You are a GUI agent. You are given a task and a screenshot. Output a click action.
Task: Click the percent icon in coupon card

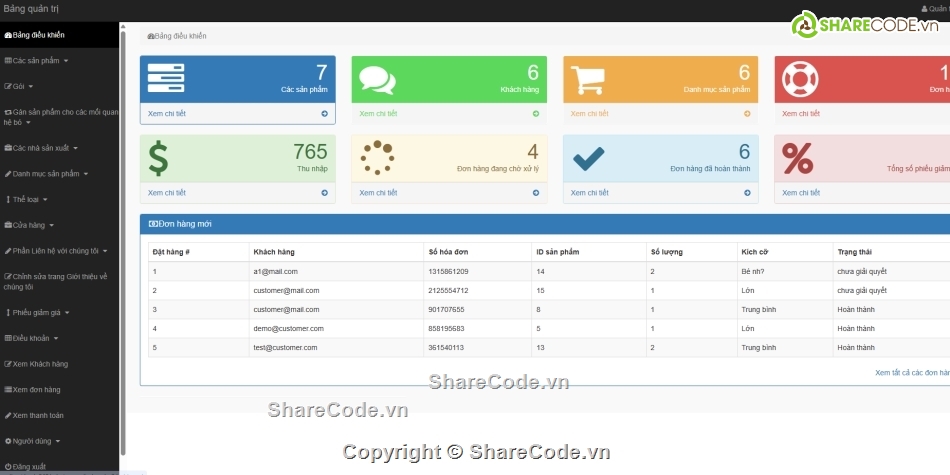797,158
